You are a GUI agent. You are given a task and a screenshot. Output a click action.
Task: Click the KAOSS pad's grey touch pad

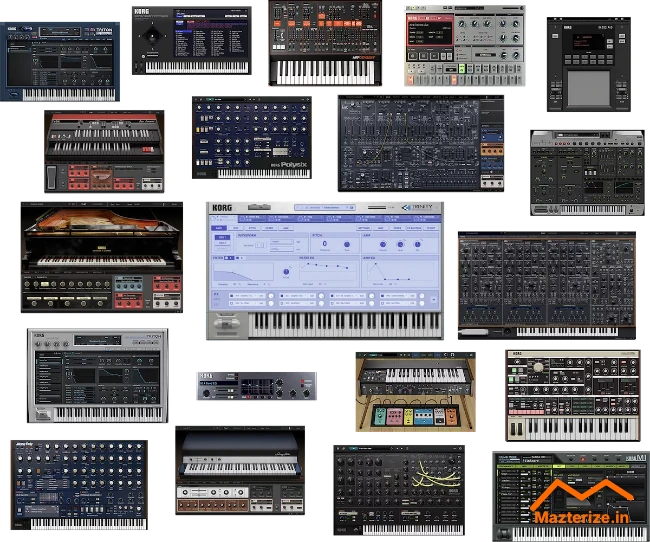click(x=588, y=87)
